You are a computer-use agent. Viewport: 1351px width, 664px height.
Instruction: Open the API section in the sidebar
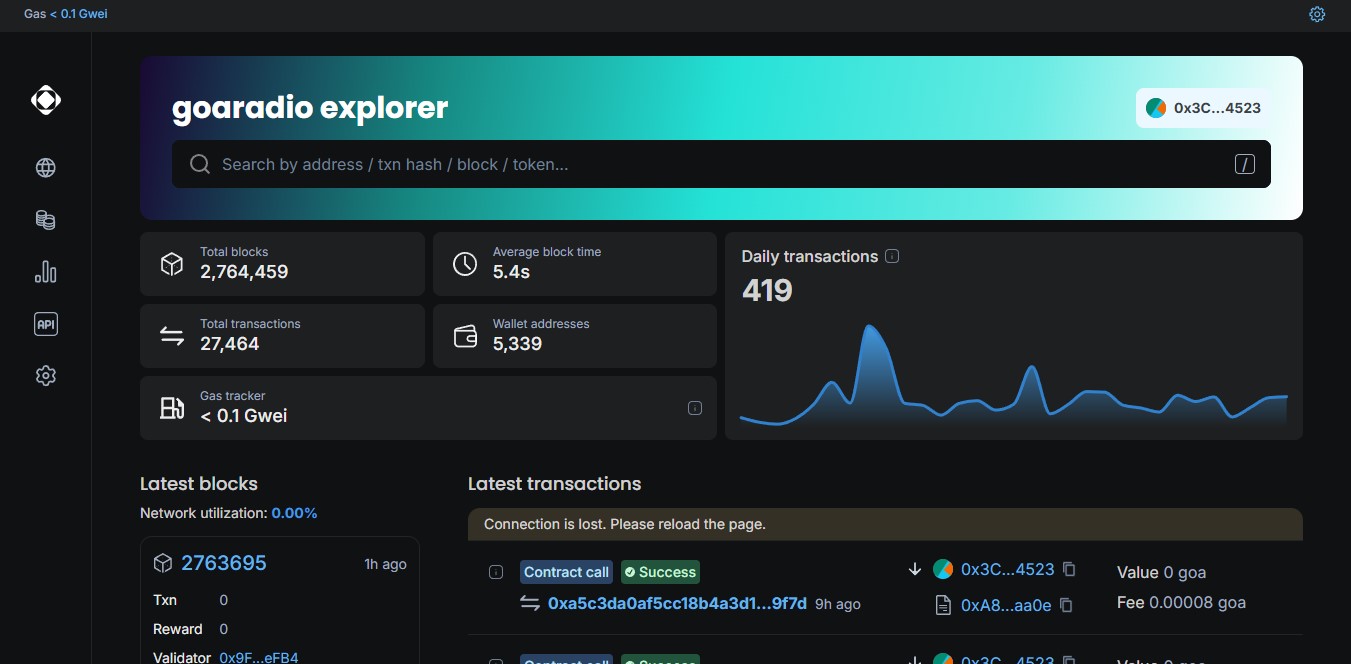point(45,323)
